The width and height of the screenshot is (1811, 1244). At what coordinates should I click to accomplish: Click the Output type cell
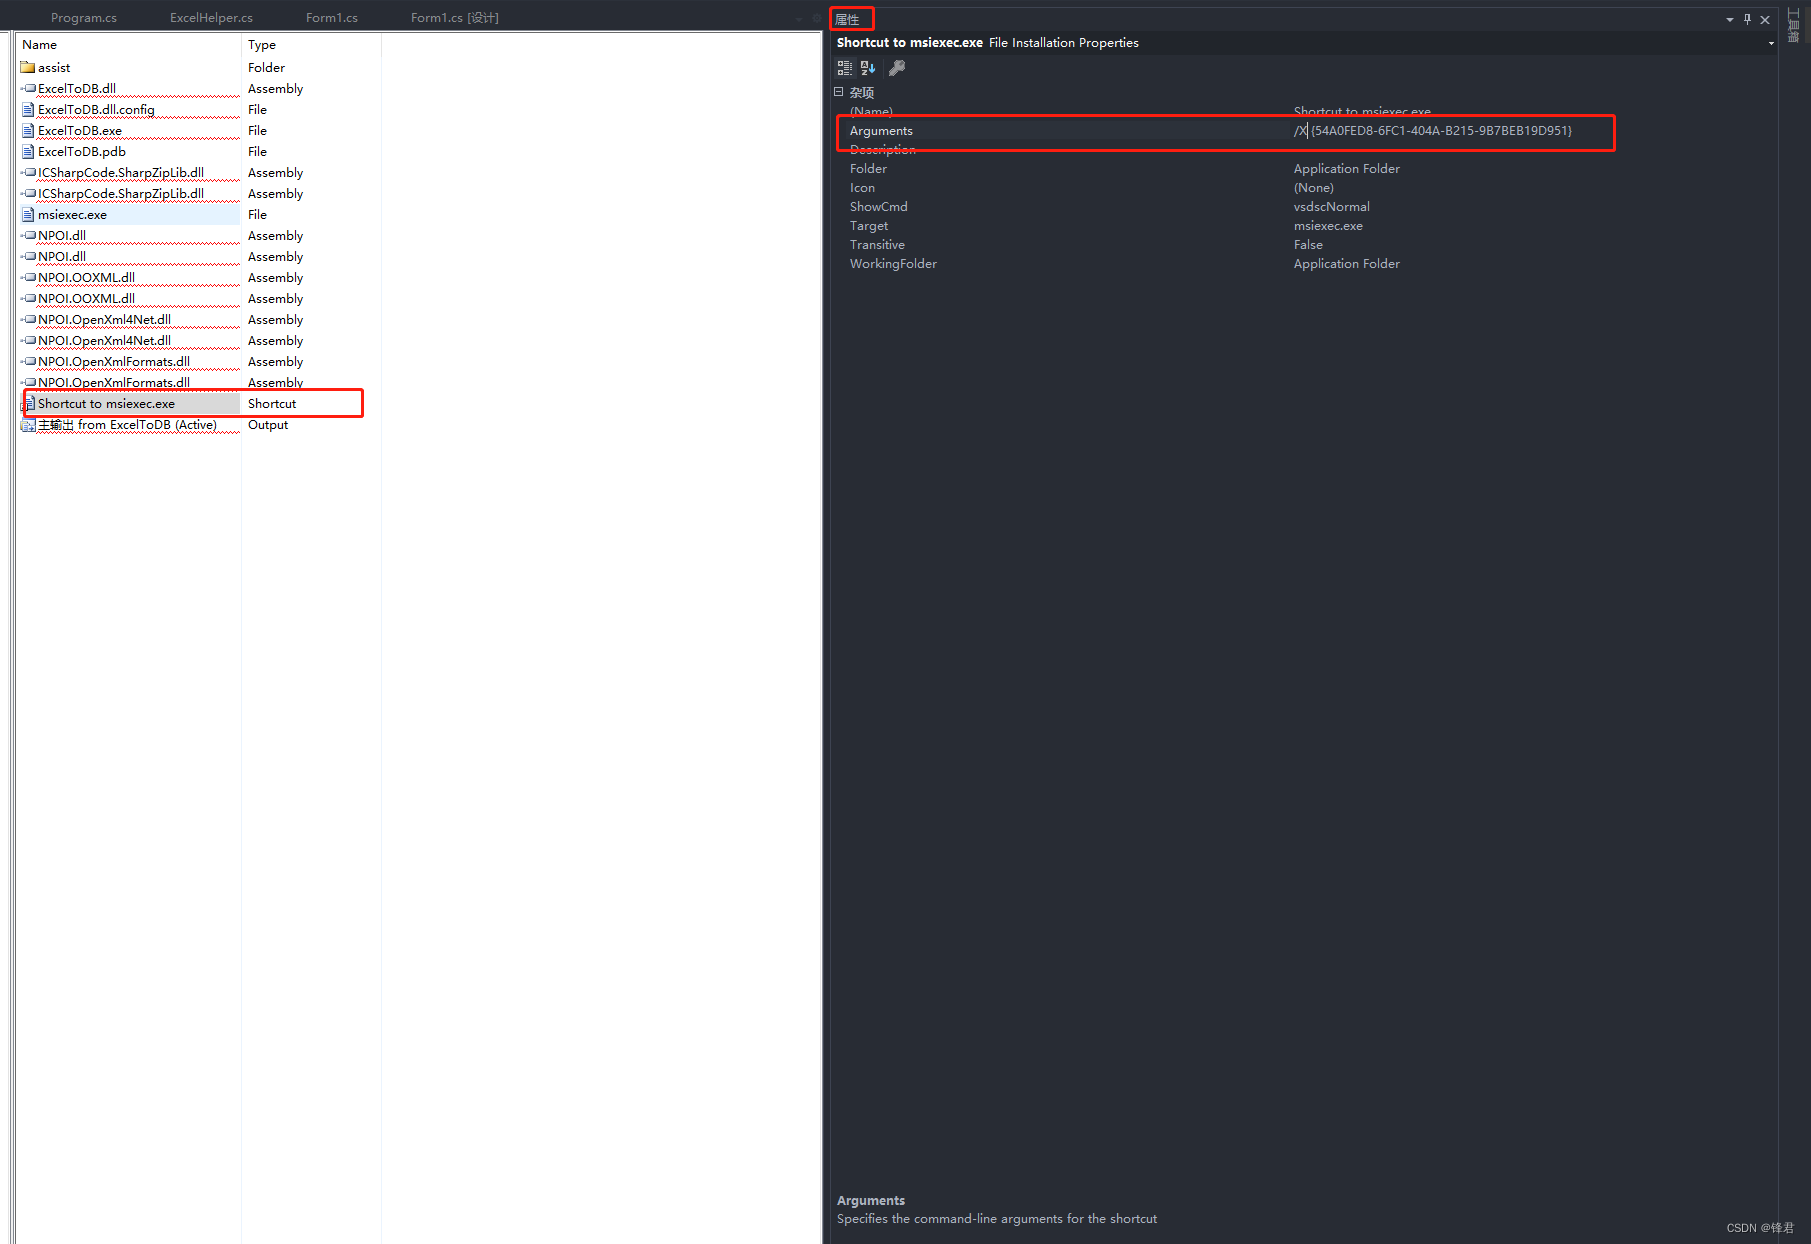pyautogui.click(x=268, y=425)
